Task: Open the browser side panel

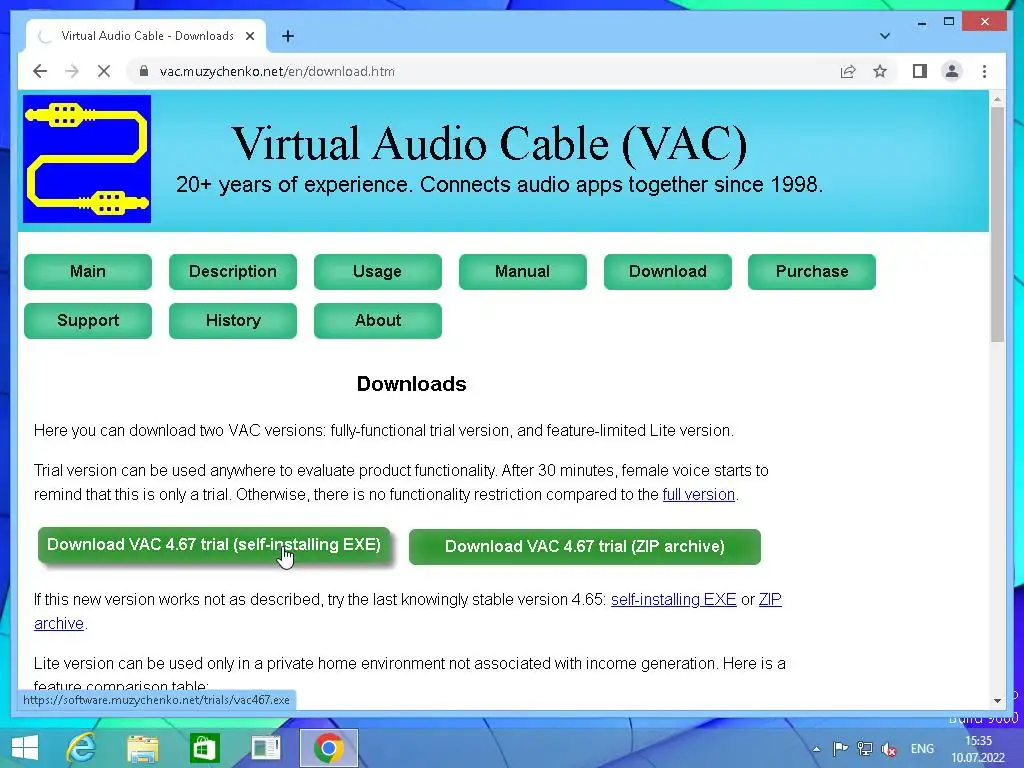Action: coord(920,71)
